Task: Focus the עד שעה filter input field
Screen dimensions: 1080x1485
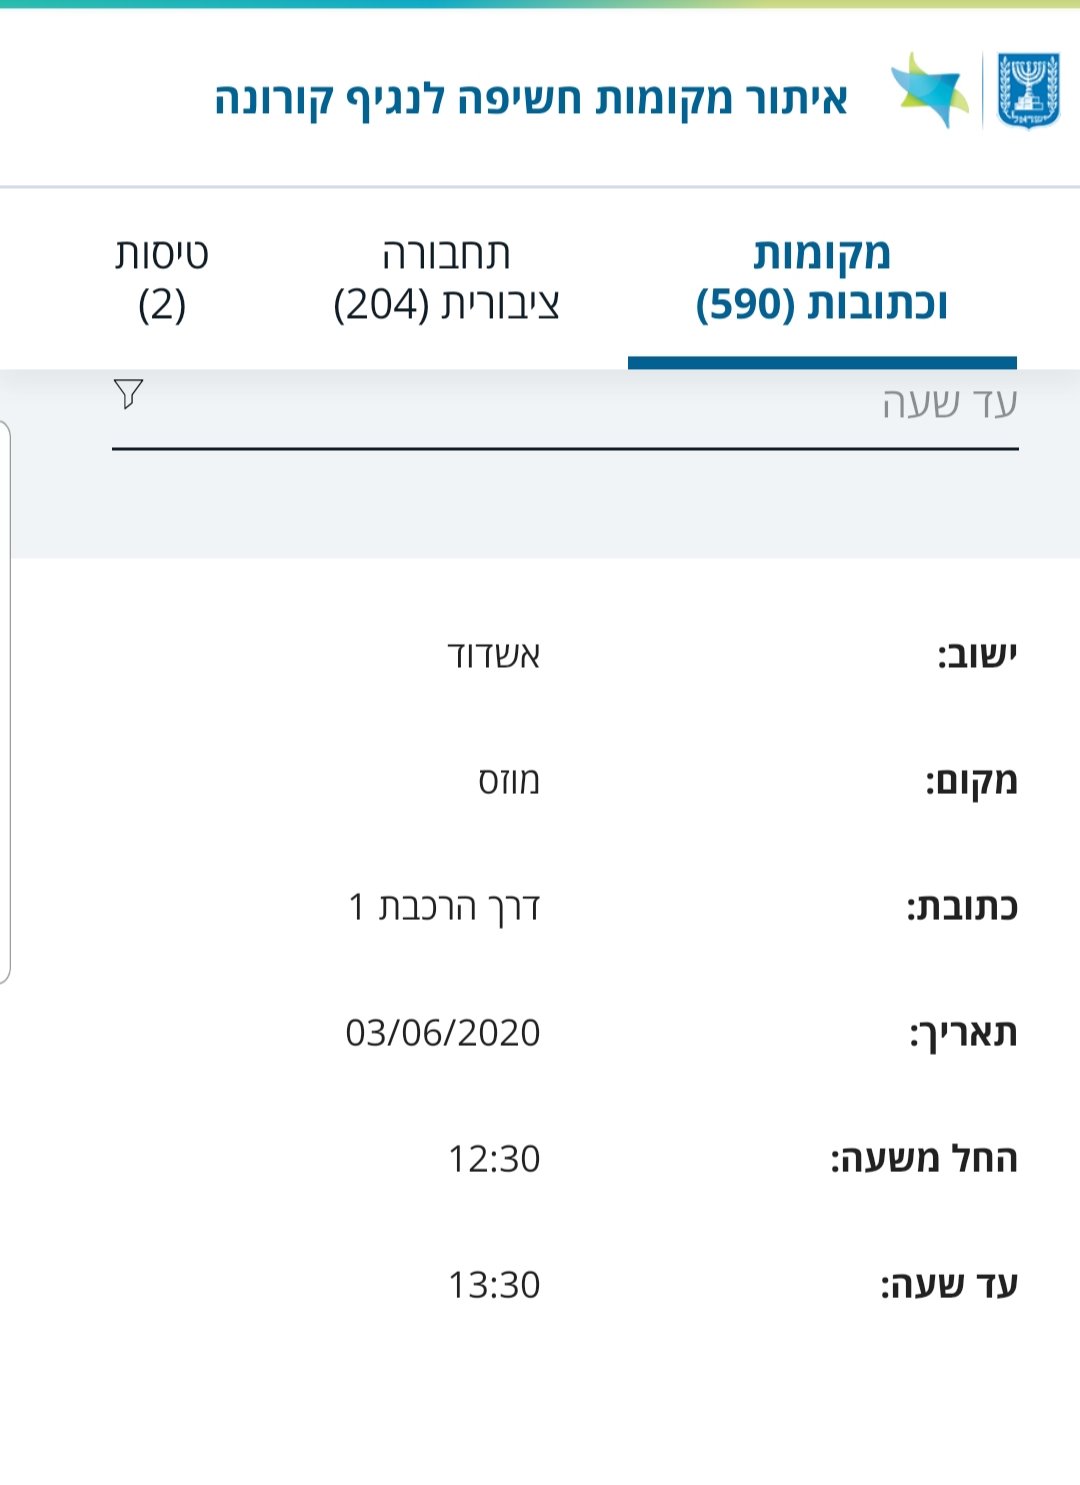Action: (600, 404)
